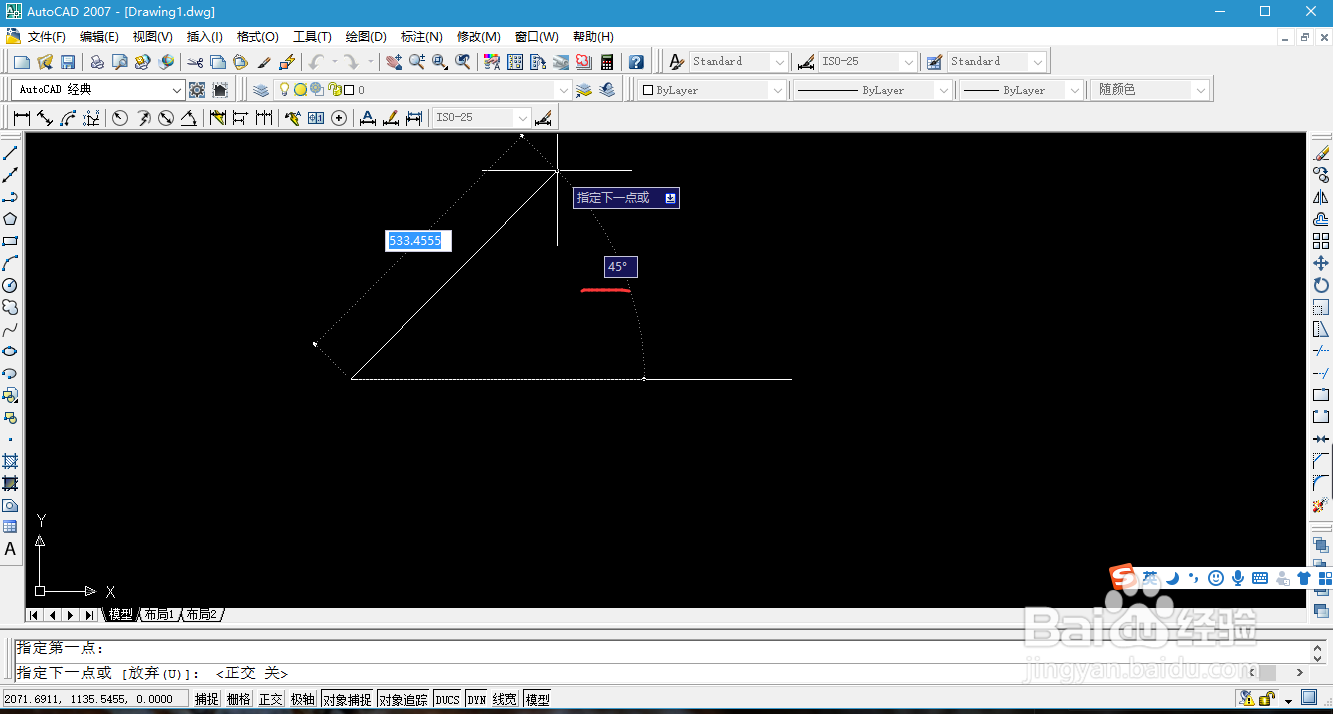
Task: Save the drawing with the floppy icon
Action: (68, 62)
